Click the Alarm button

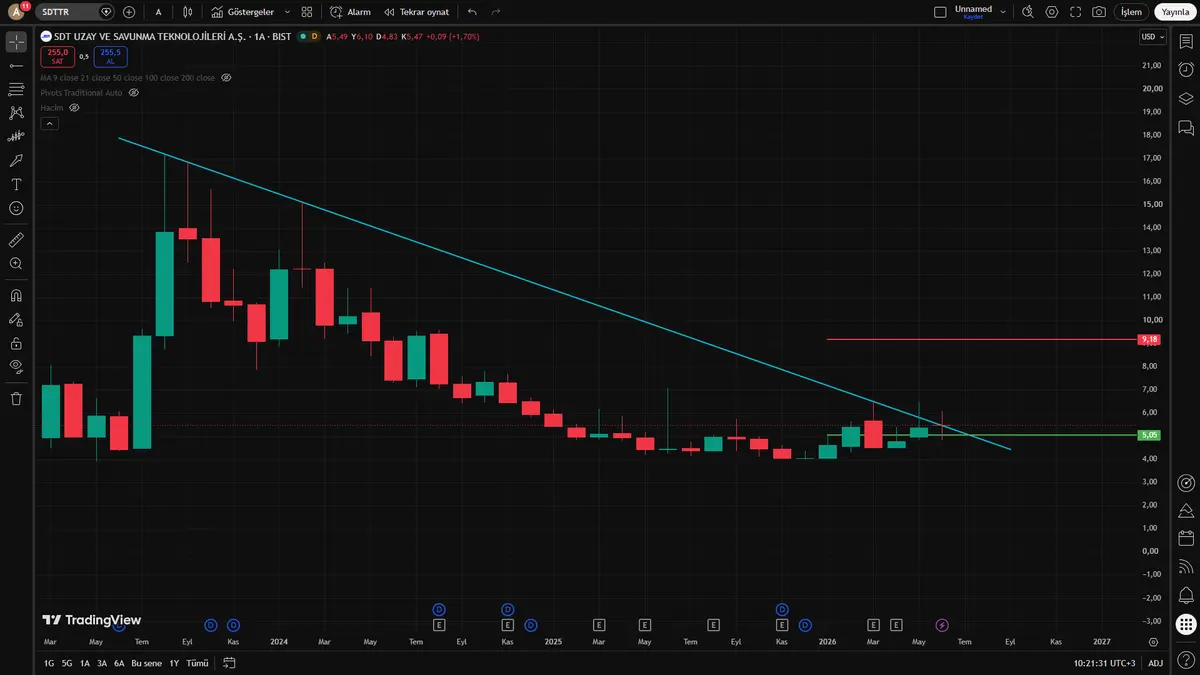(350, 12)
